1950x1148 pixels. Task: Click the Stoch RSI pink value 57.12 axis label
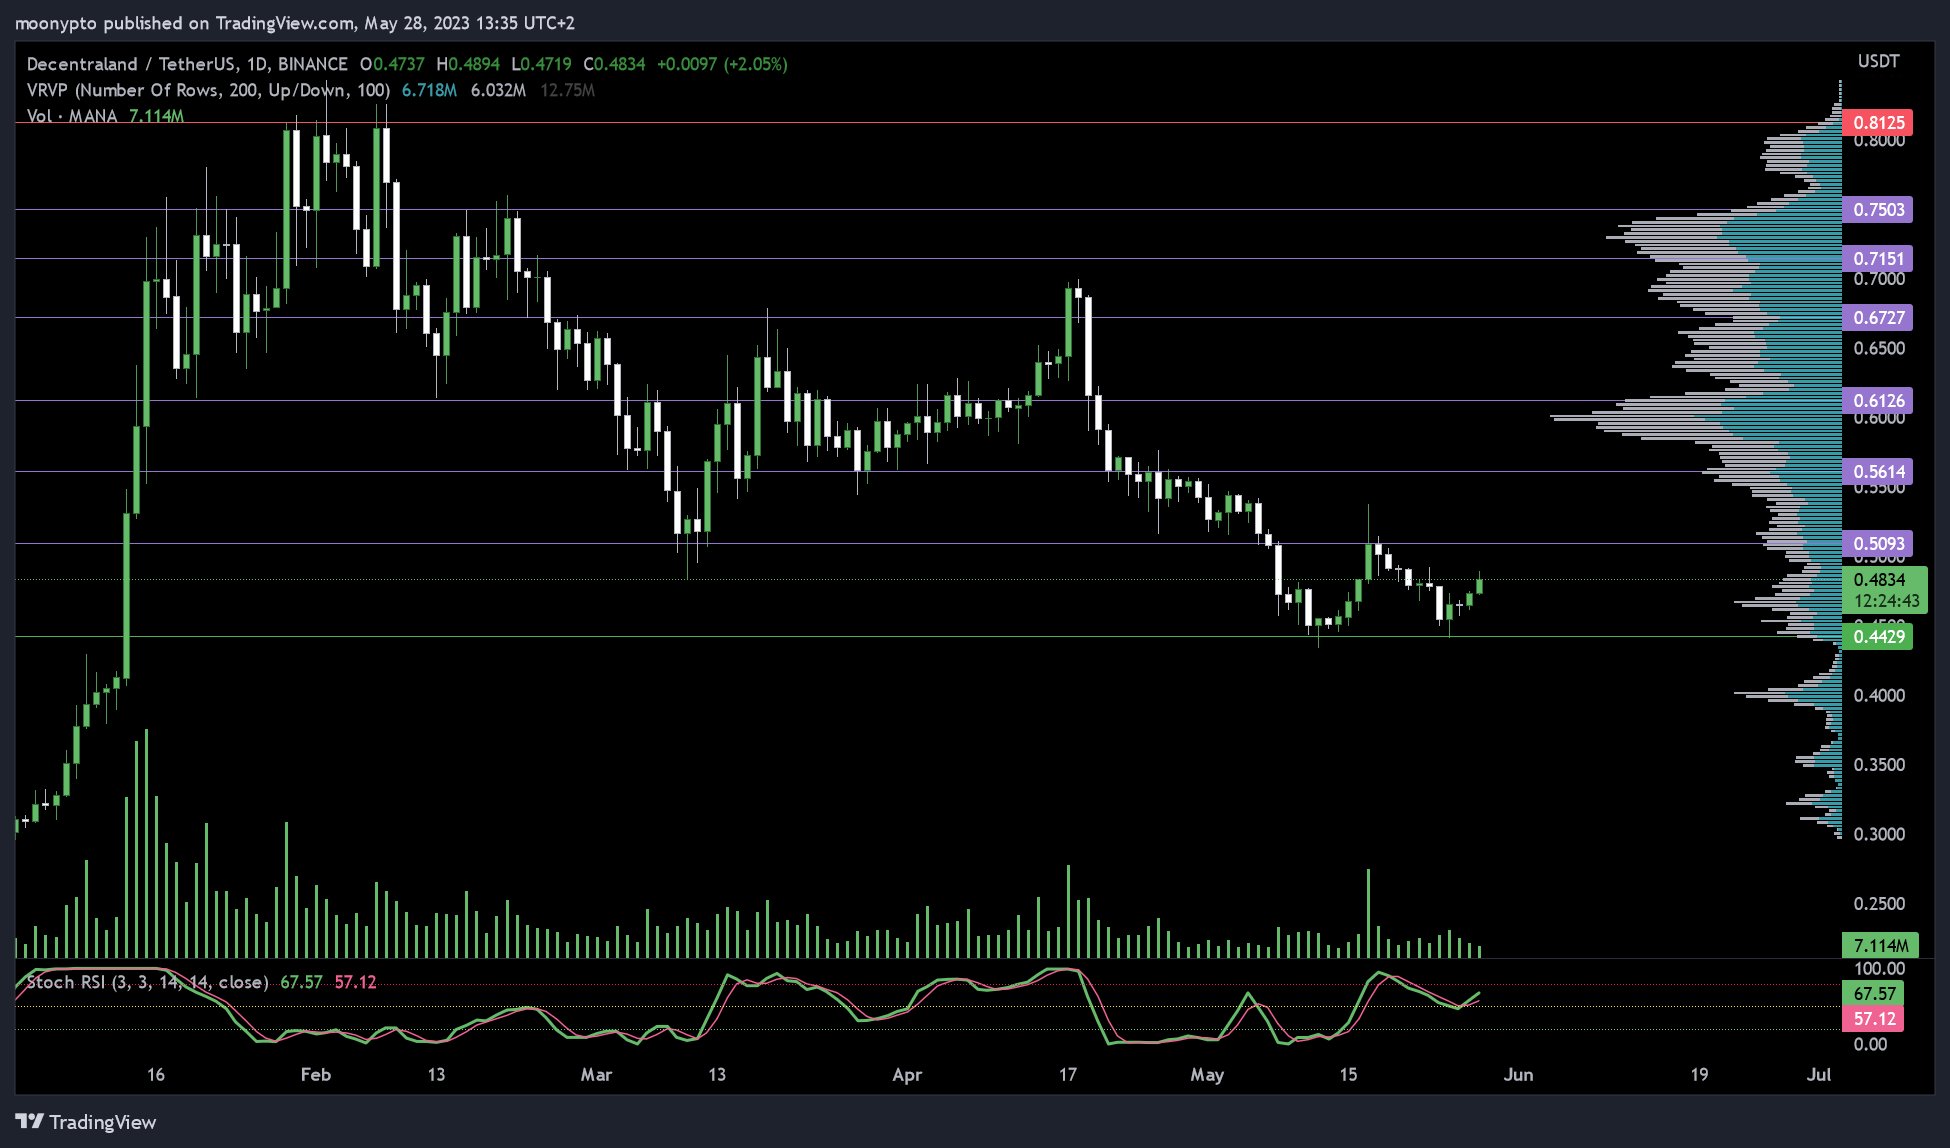click(1874, 1018)
